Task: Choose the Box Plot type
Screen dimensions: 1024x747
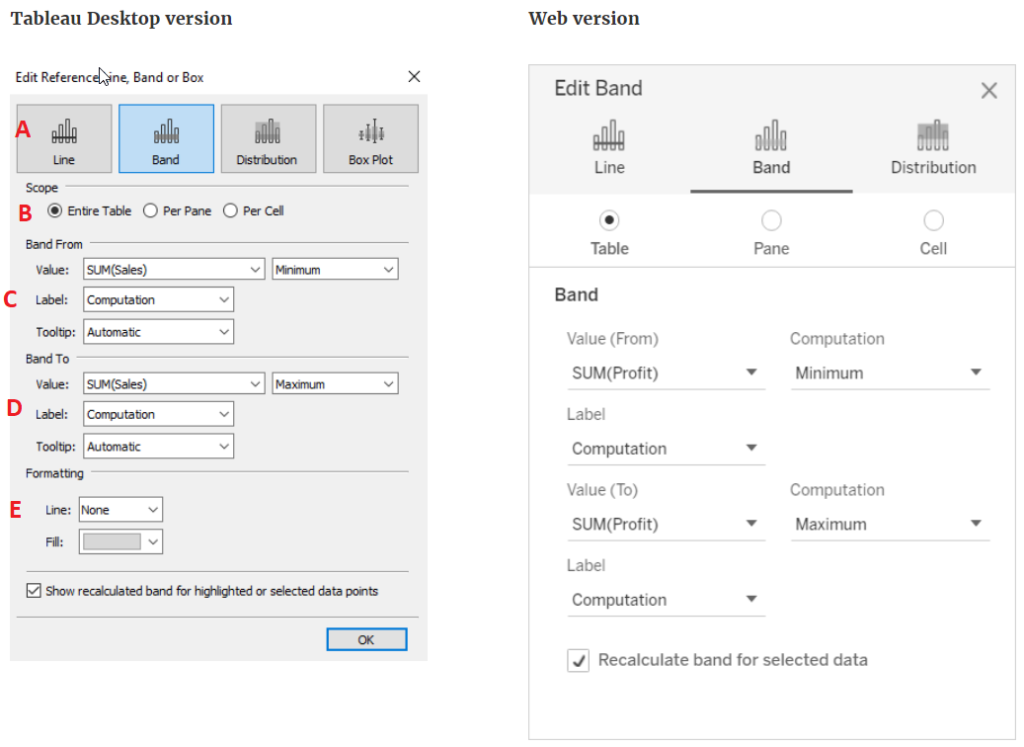Action: click(370, 138)
